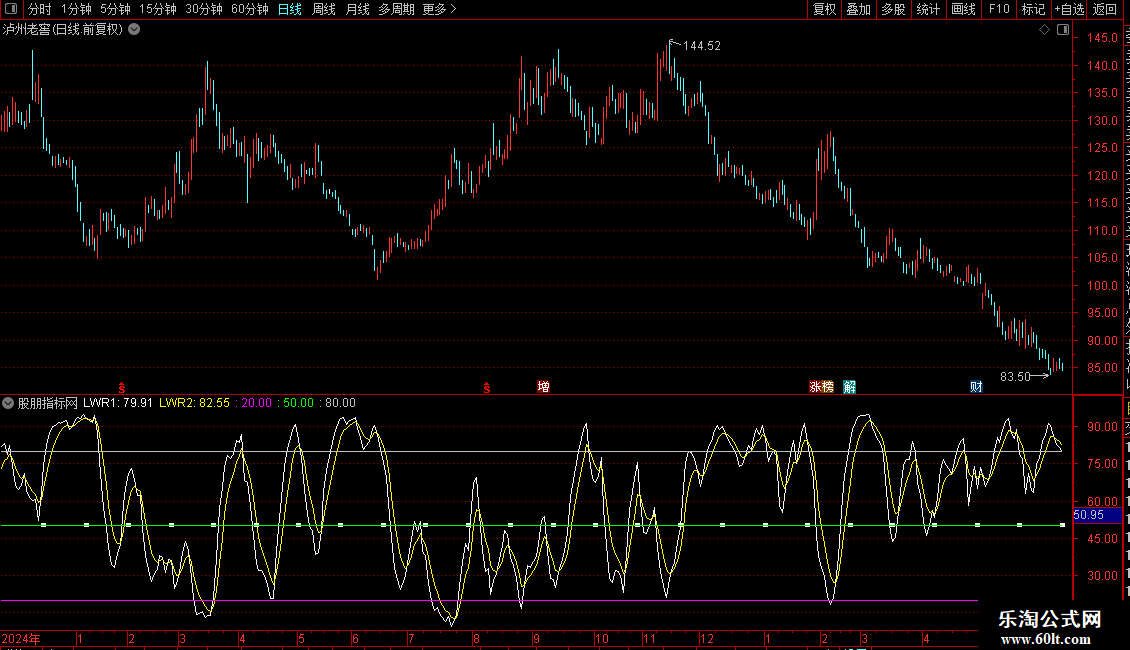
Task: Open the 画线 drawing tools
Action: (964, 9)
